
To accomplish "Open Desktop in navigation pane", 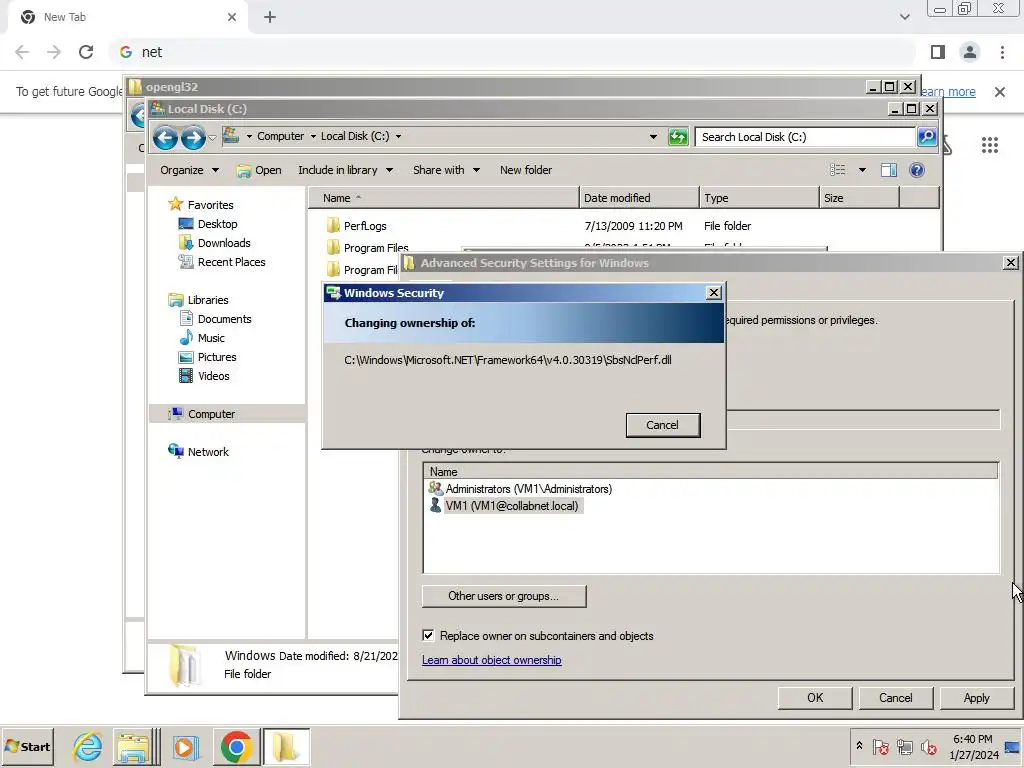I will [208, 224].
